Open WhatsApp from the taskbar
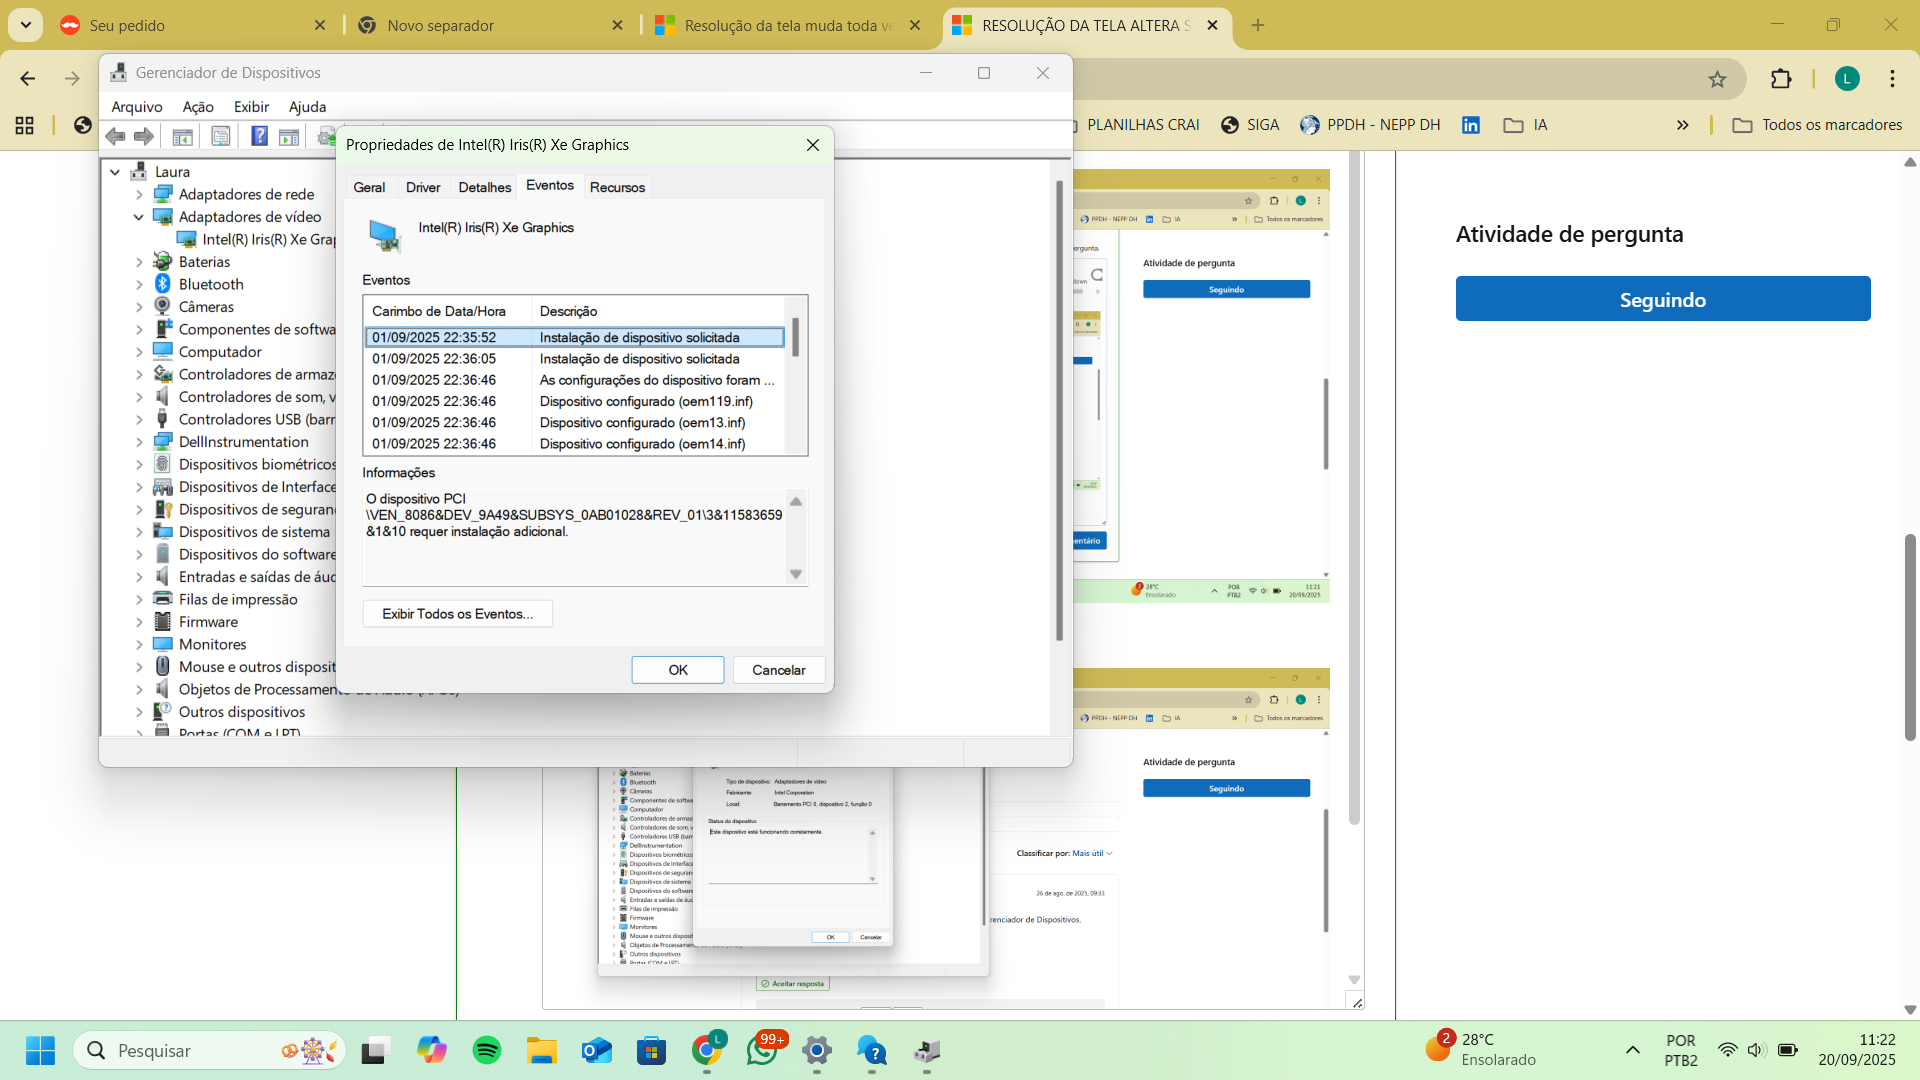This screenshot has height=1080, width=1920. [x=763, y=1051]
